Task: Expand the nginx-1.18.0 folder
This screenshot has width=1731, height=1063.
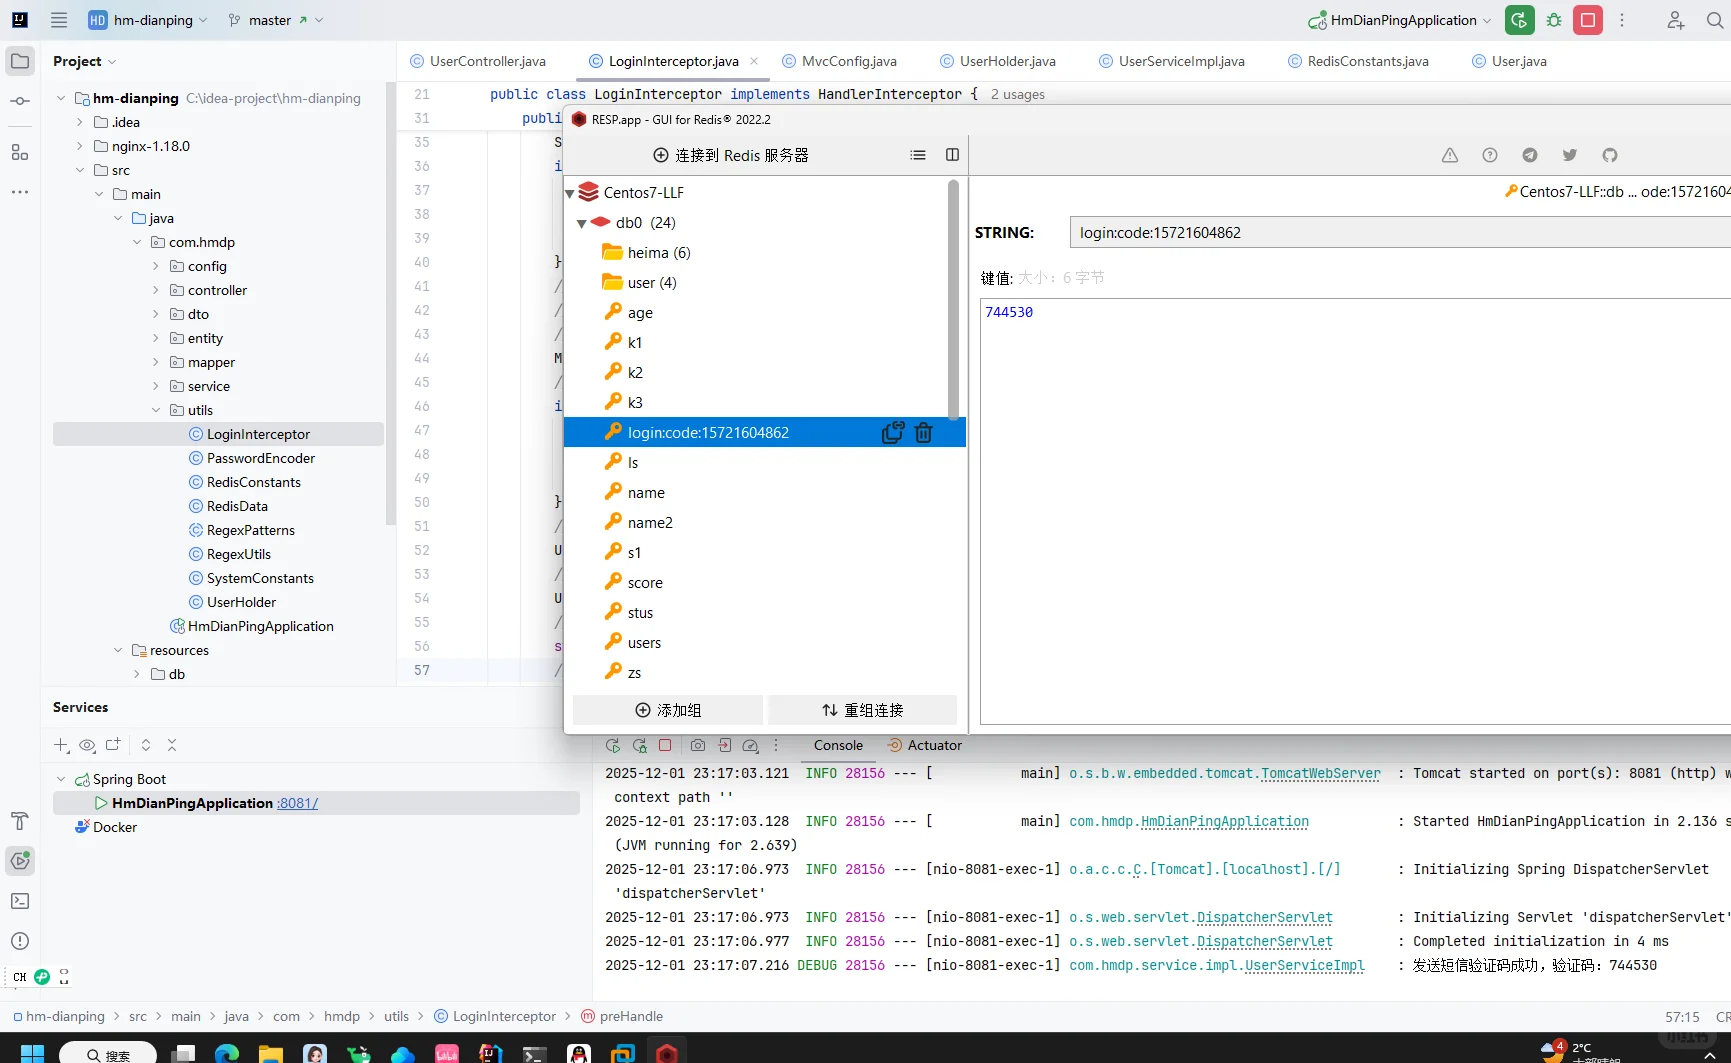Action: 80,146
